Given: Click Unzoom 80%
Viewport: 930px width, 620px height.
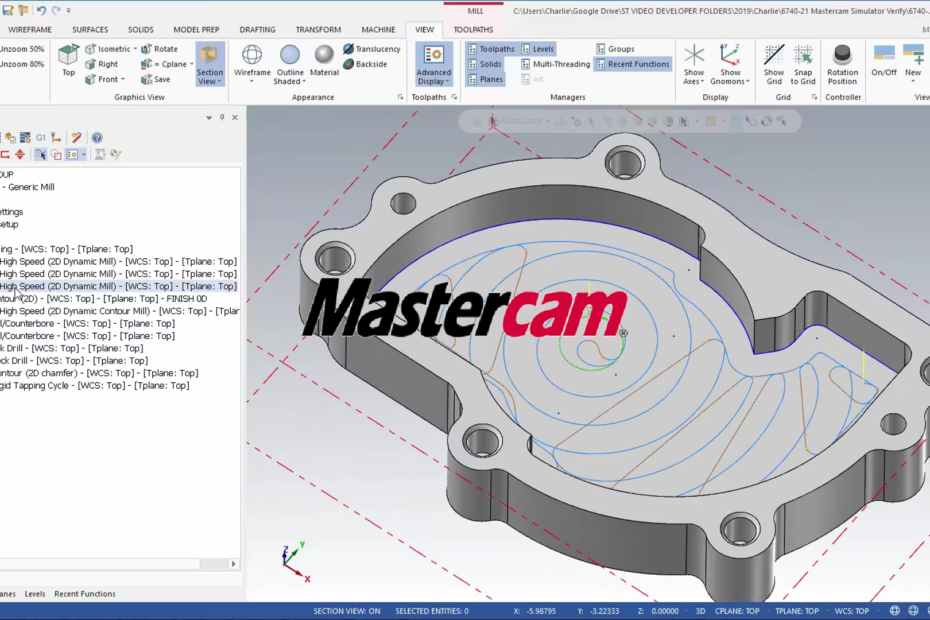Looking at the screenshot, I should 22,64.
